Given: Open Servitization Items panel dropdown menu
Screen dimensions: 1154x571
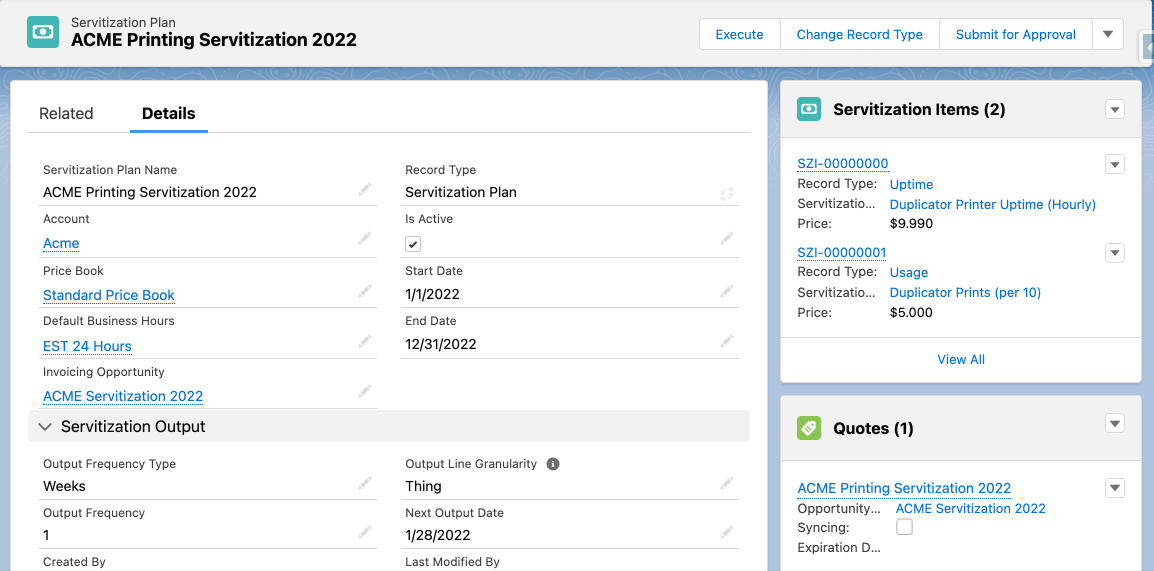Looking at the screenshot, I should [1115, 110].
